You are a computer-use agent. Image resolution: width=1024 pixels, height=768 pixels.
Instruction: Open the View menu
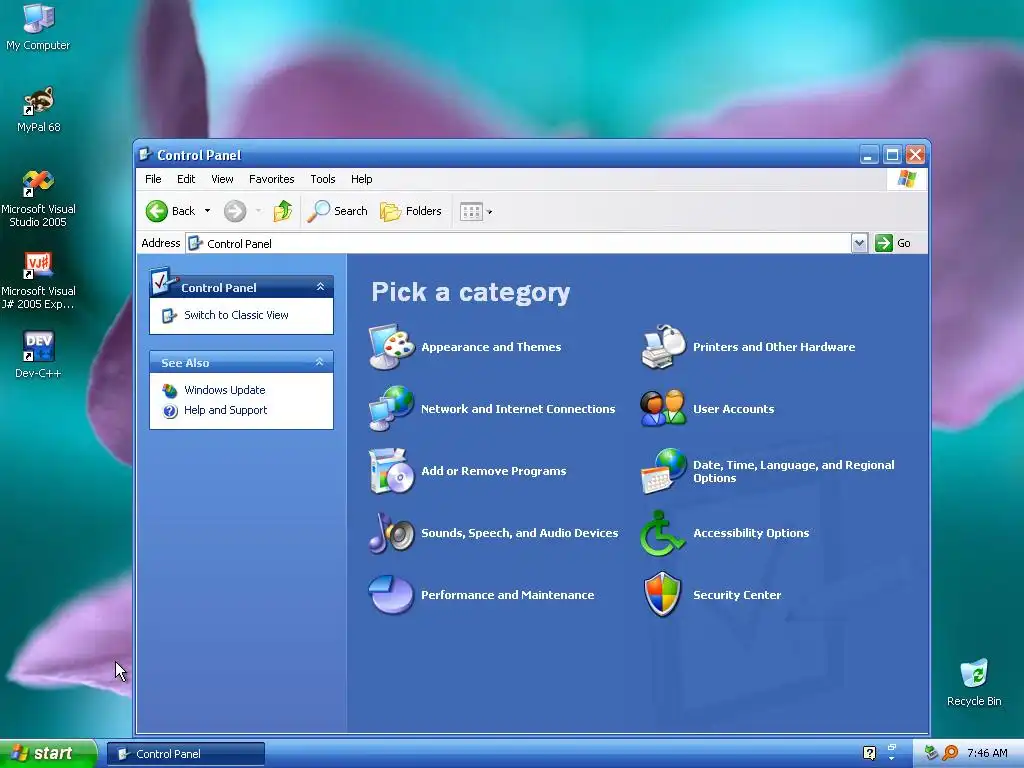(x=222, y=179)
